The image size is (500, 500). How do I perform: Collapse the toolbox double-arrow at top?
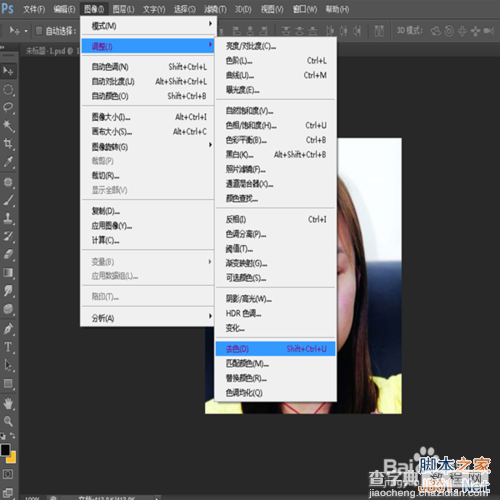[x=3, y=47]
